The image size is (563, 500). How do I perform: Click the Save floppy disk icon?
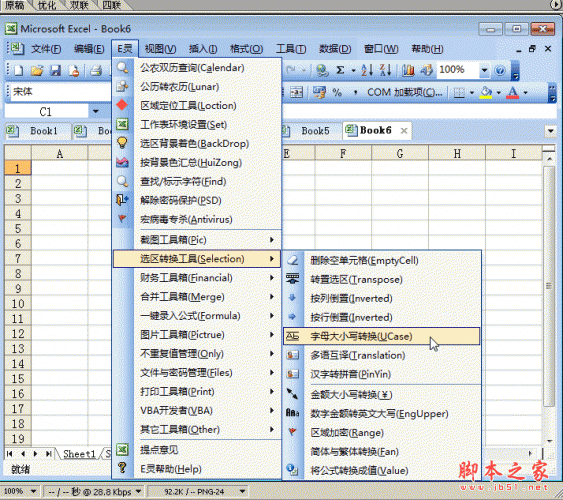55,70
